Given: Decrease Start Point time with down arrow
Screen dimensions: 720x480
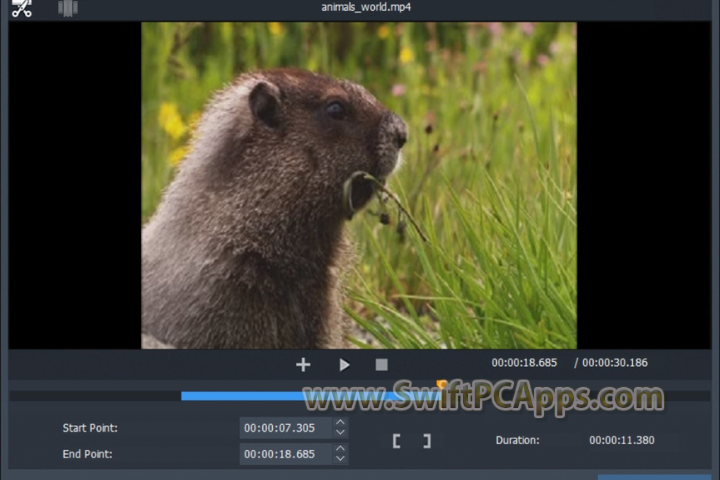Looking at the screenshot, I should point(340,432).
